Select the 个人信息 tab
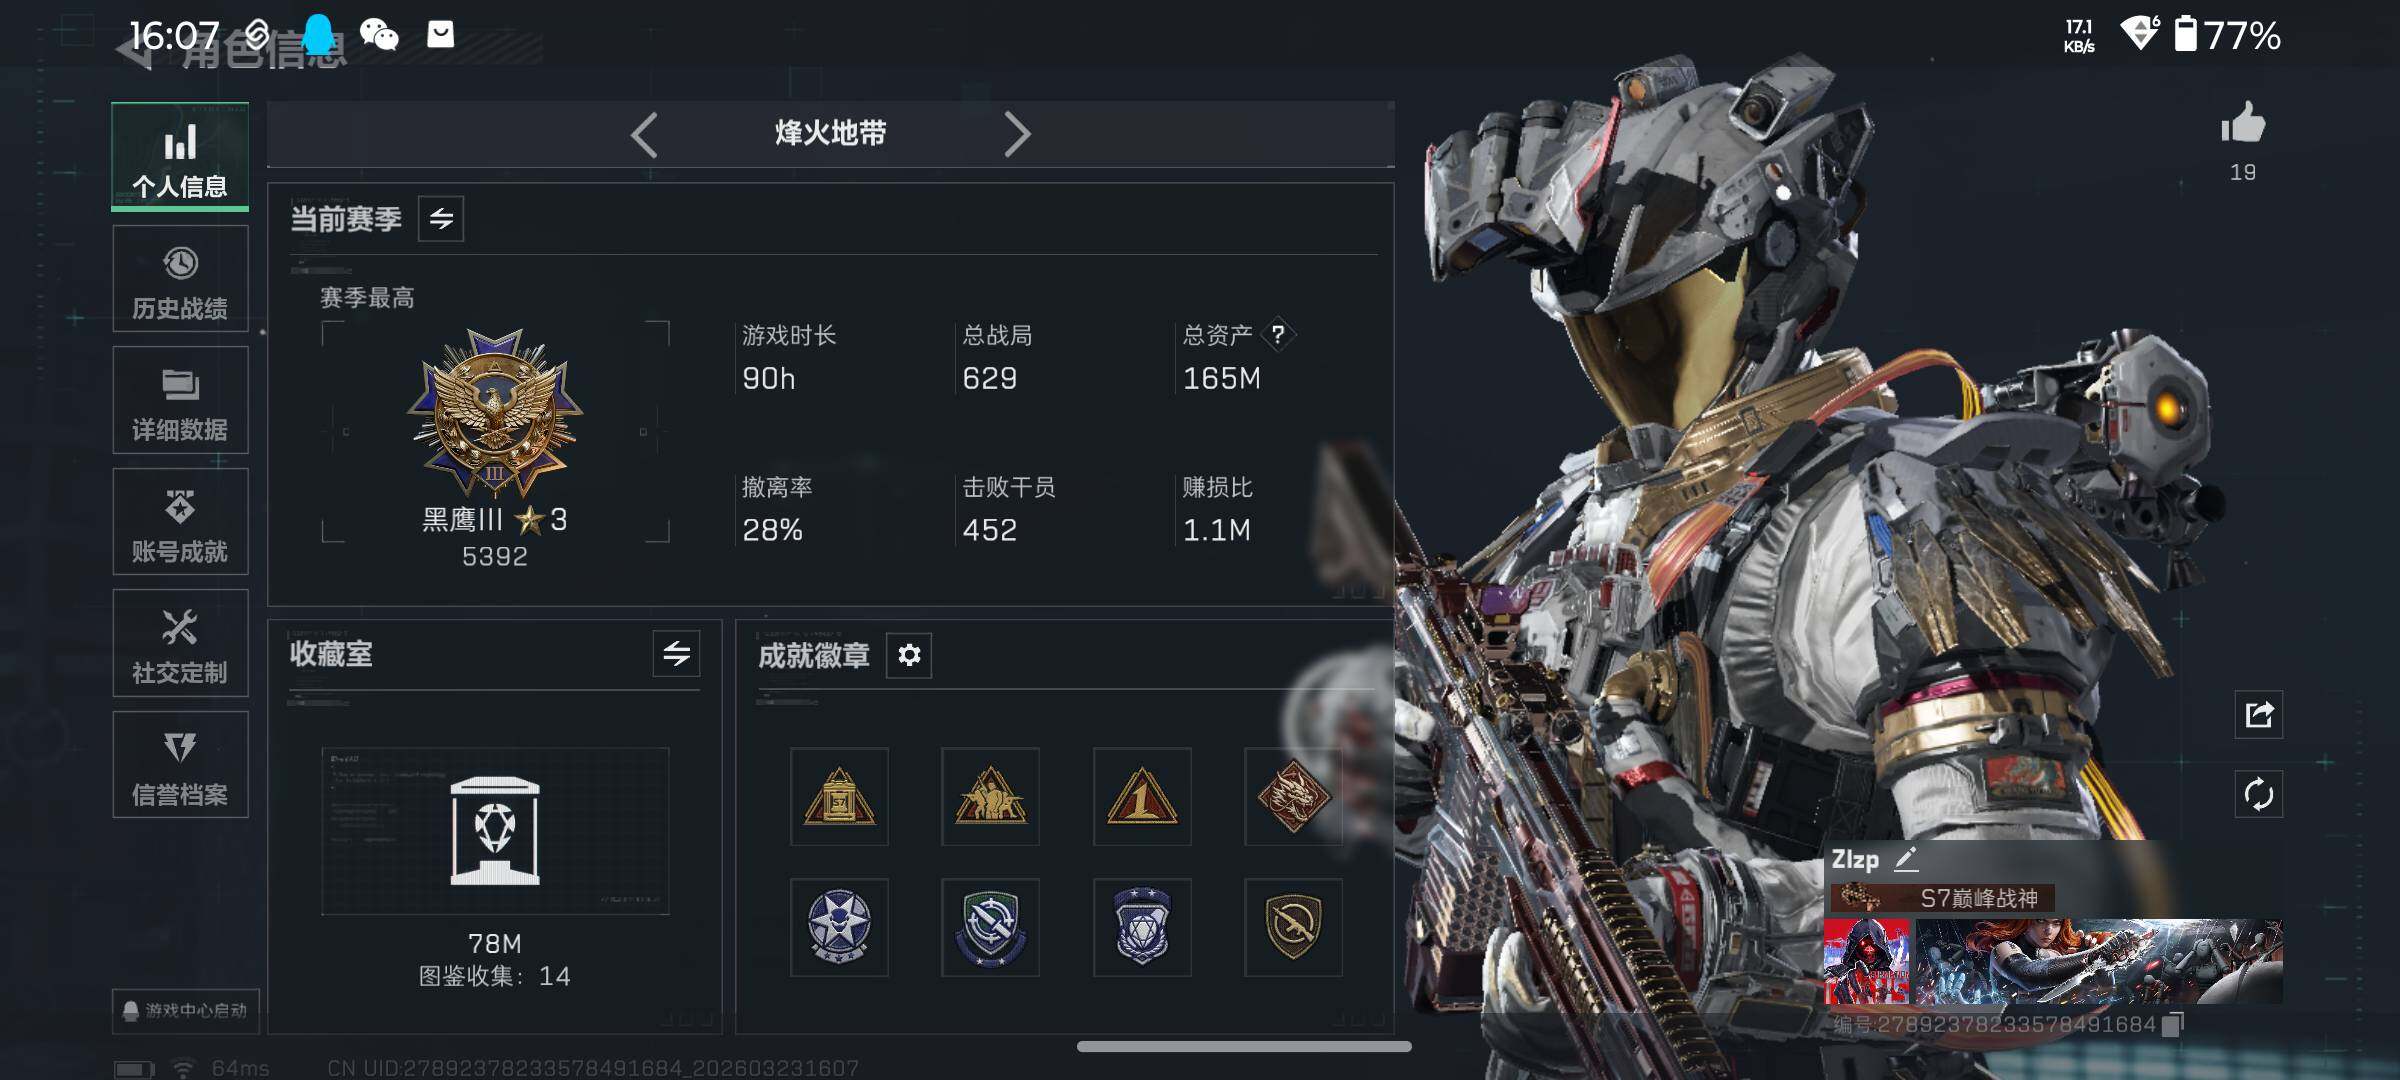Viewport: 2400px width, 1080px height. point(180,157)
